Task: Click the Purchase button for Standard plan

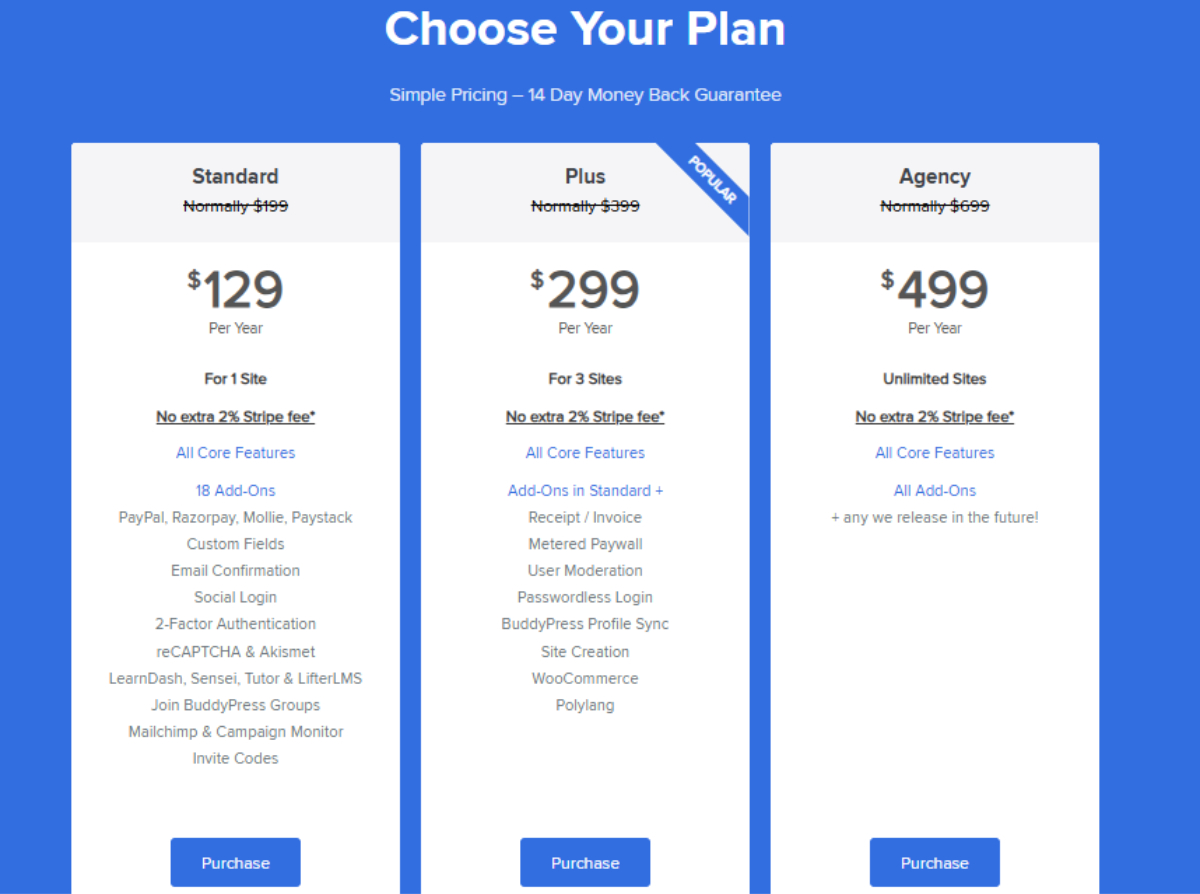Action: click(235, 862)
